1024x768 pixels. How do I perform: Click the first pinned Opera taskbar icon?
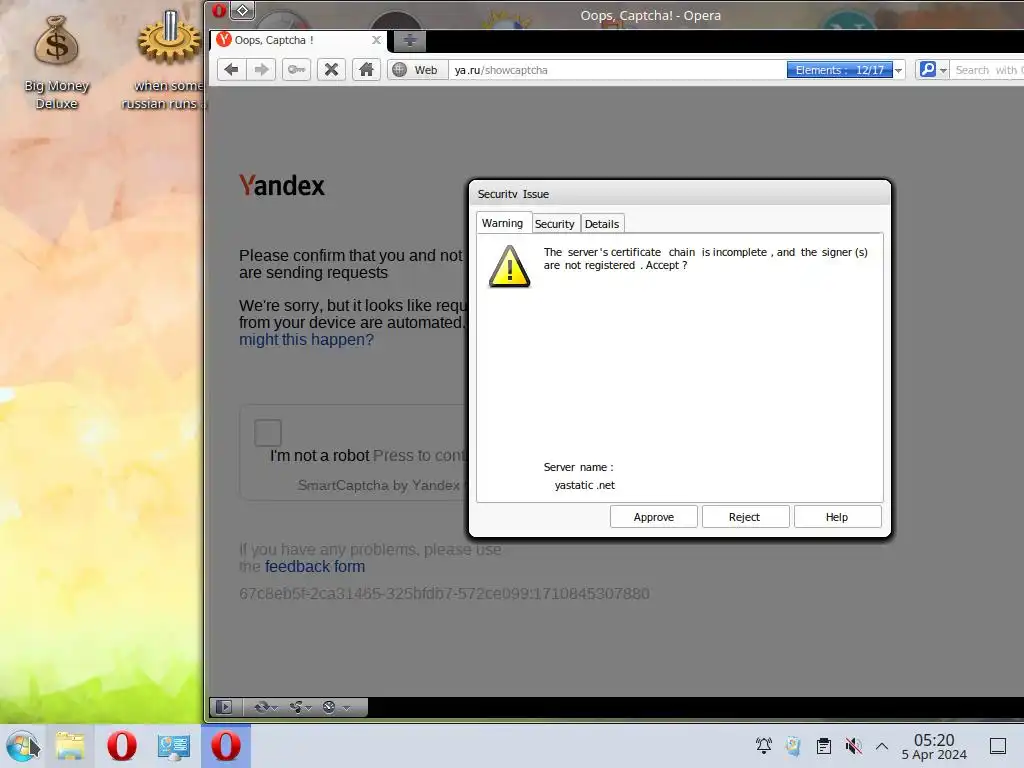pyautogui.click(x=121, y=746)
